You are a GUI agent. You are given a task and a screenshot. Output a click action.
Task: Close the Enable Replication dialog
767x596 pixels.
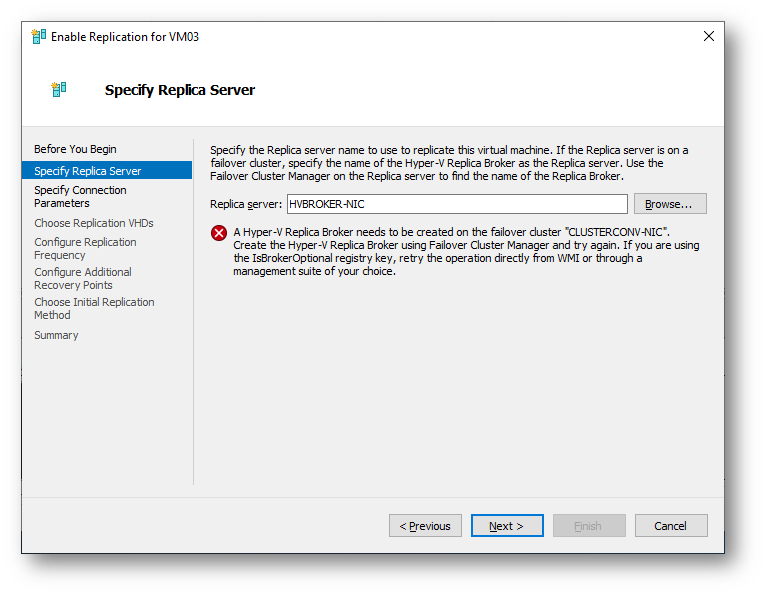[x=709, y=36]
